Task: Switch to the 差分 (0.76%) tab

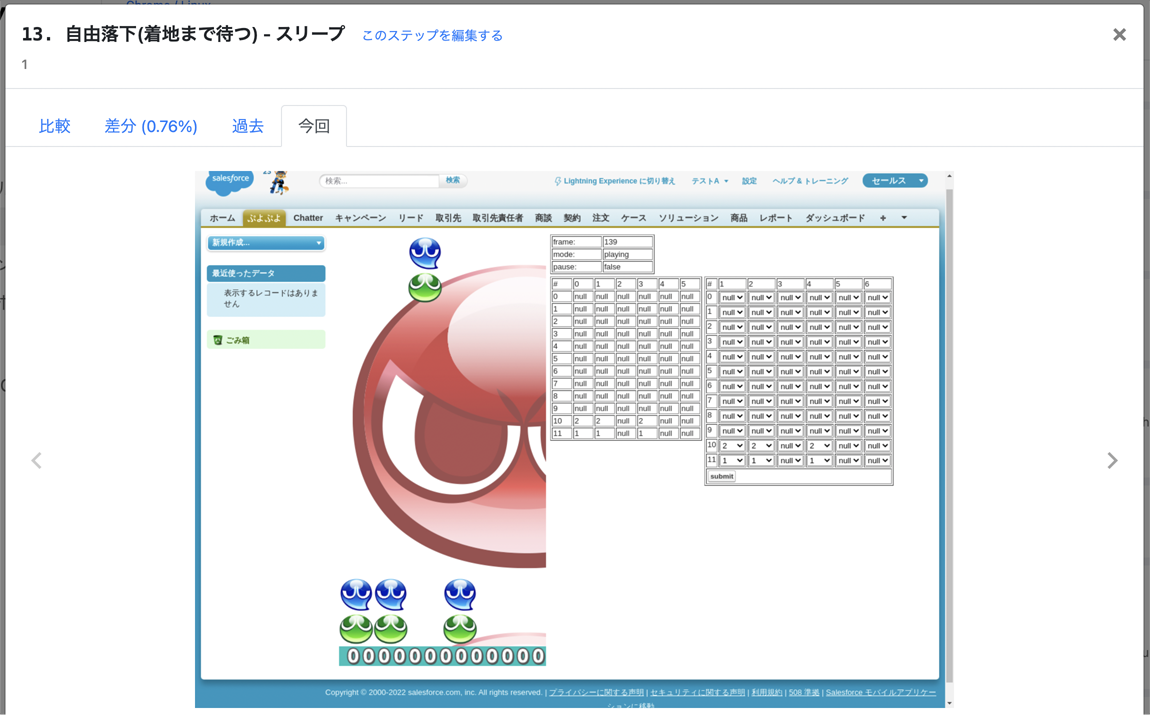Action: coord(150,126)
